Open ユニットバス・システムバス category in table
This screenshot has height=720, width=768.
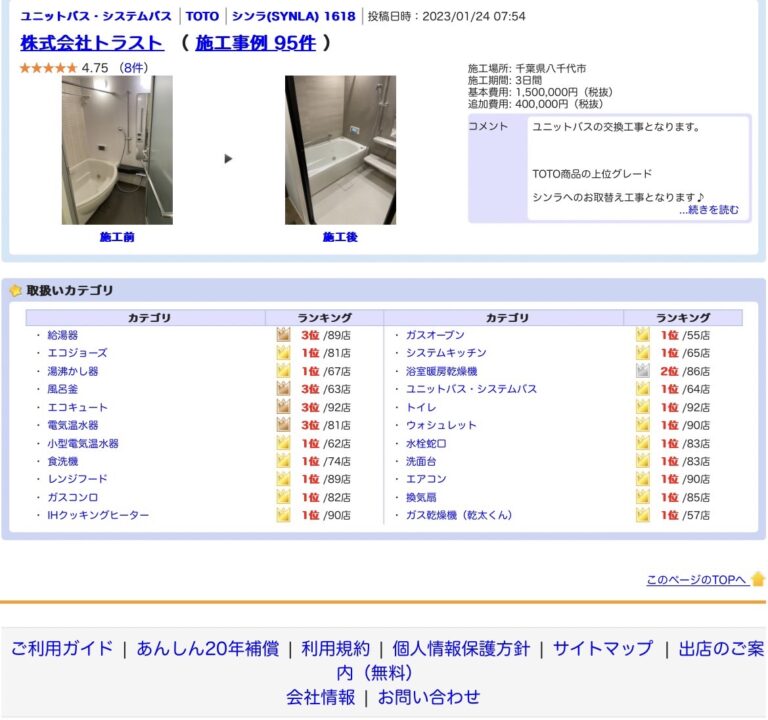point(471,389)
